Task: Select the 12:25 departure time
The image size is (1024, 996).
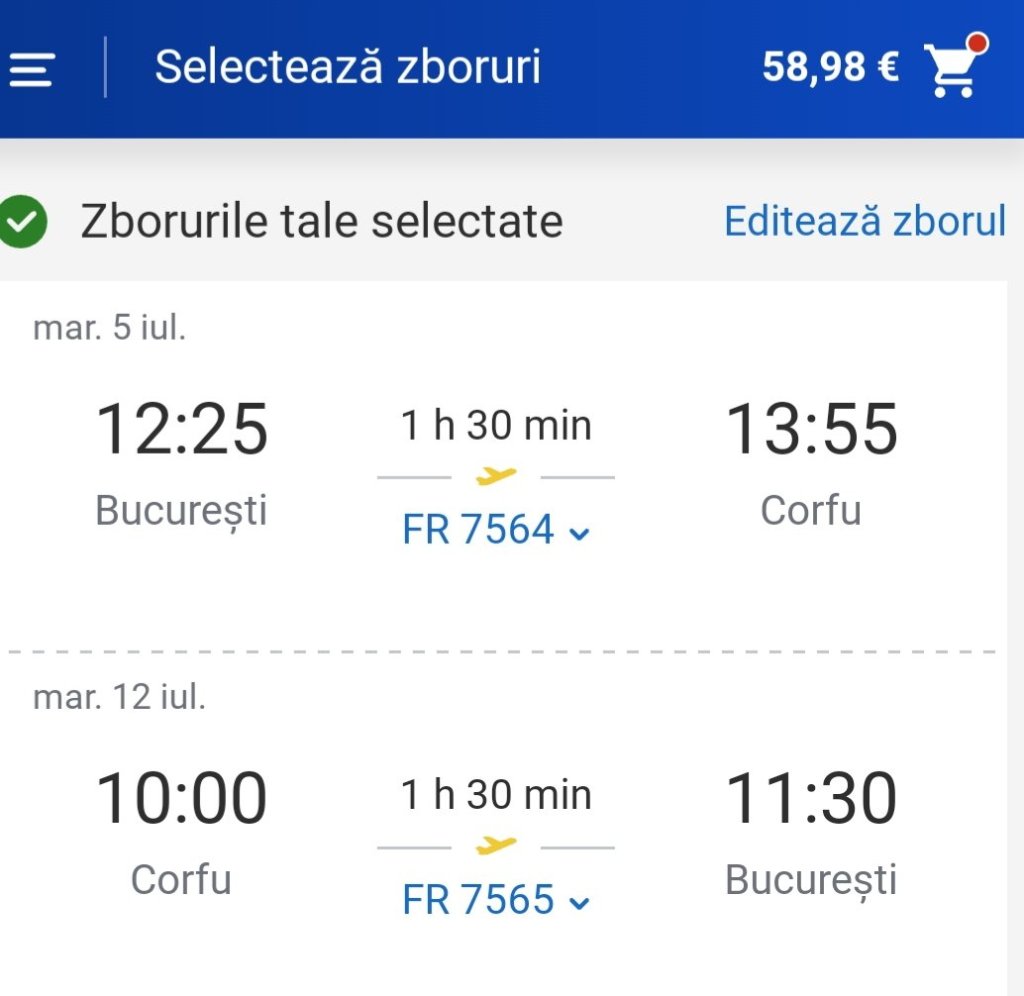Action: [182, 429]
